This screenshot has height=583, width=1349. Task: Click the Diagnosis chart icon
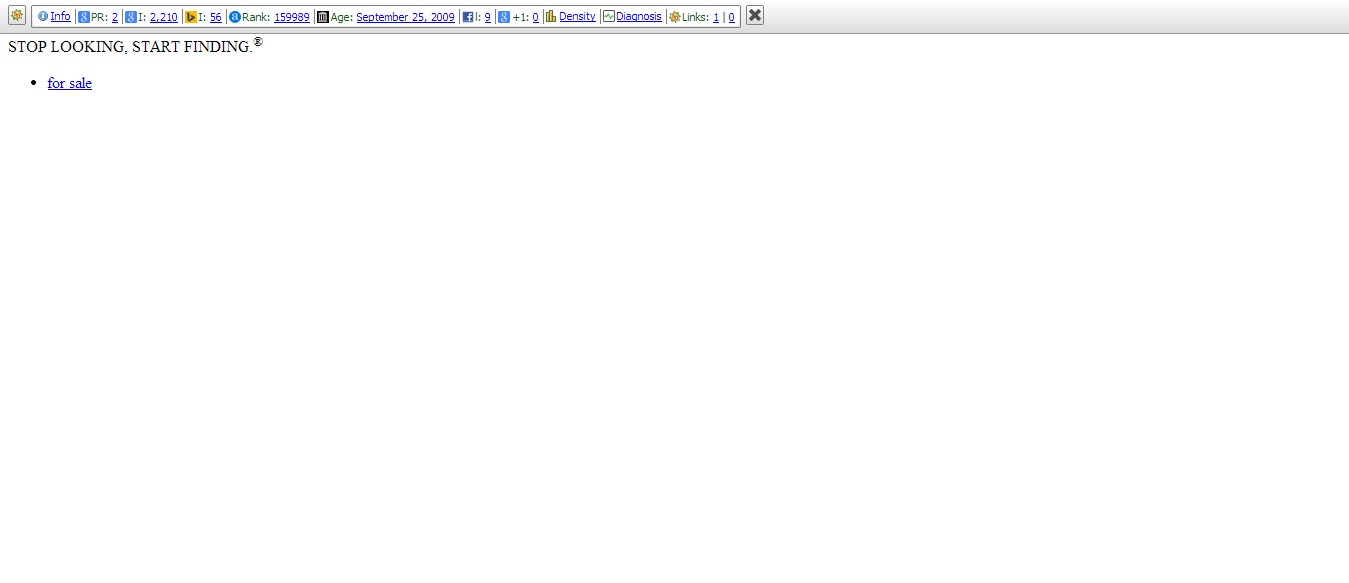tap(608, 16)
